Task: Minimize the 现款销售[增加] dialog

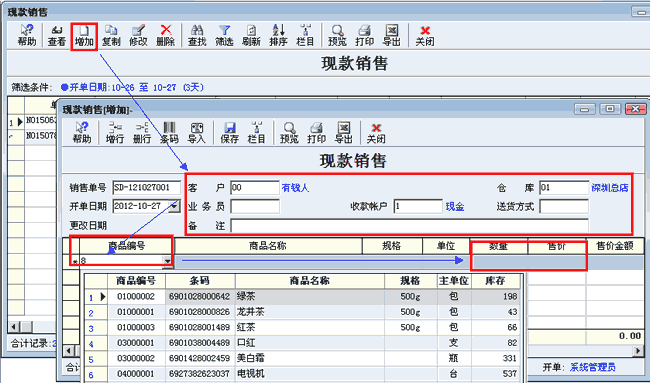Action: 585,109
